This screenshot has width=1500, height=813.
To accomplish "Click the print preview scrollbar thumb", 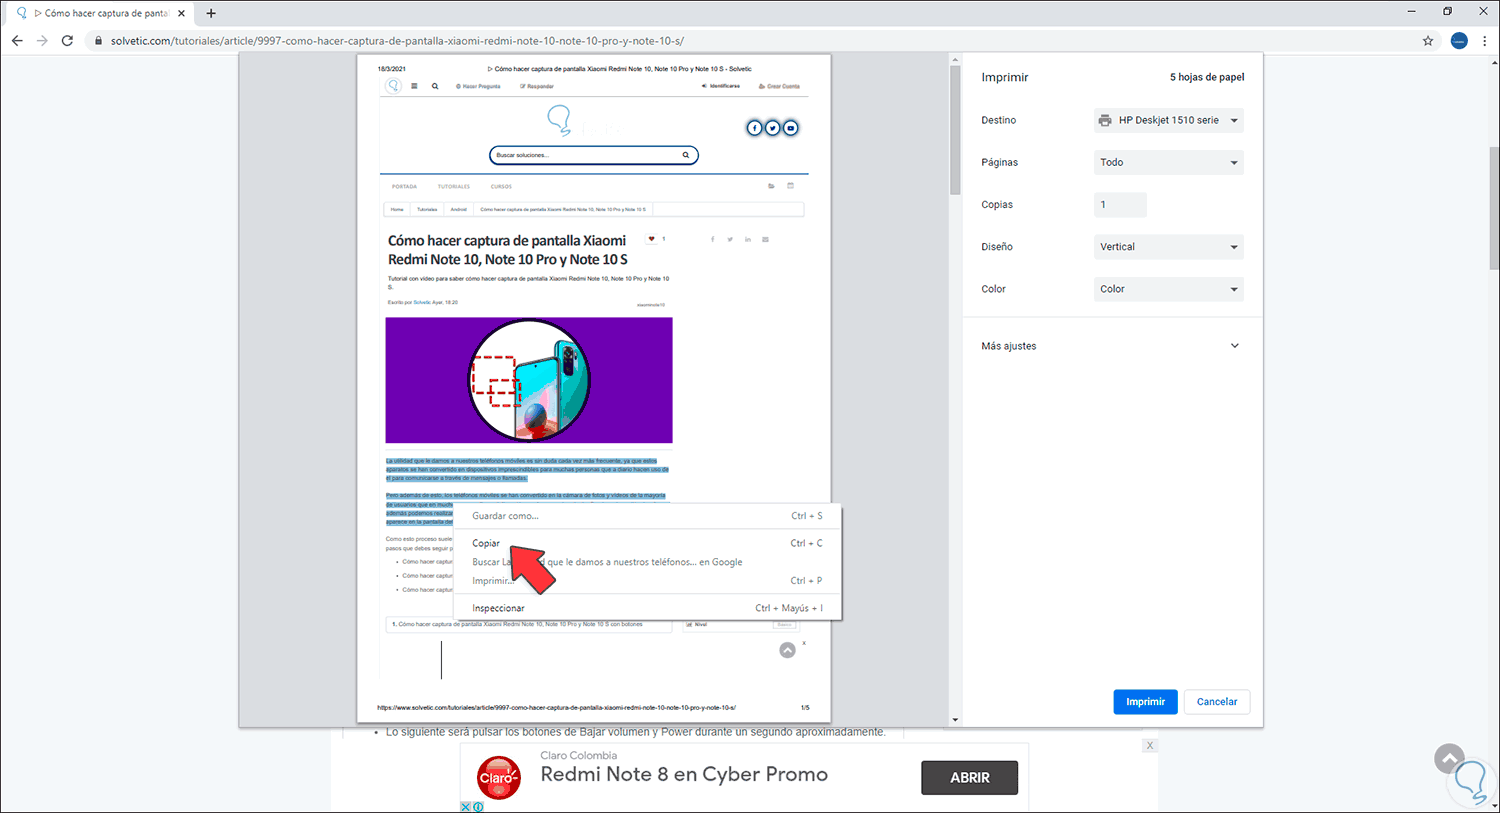I will (955, 130).
